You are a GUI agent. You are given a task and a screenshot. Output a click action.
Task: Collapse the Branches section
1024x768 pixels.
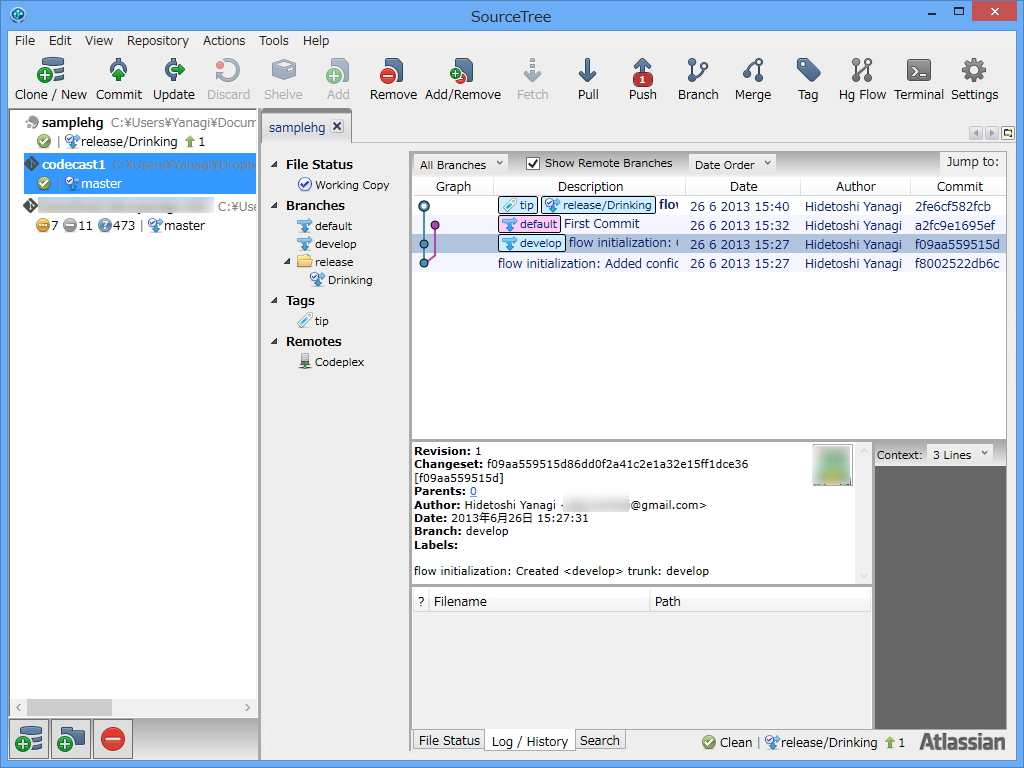point(275,205)
